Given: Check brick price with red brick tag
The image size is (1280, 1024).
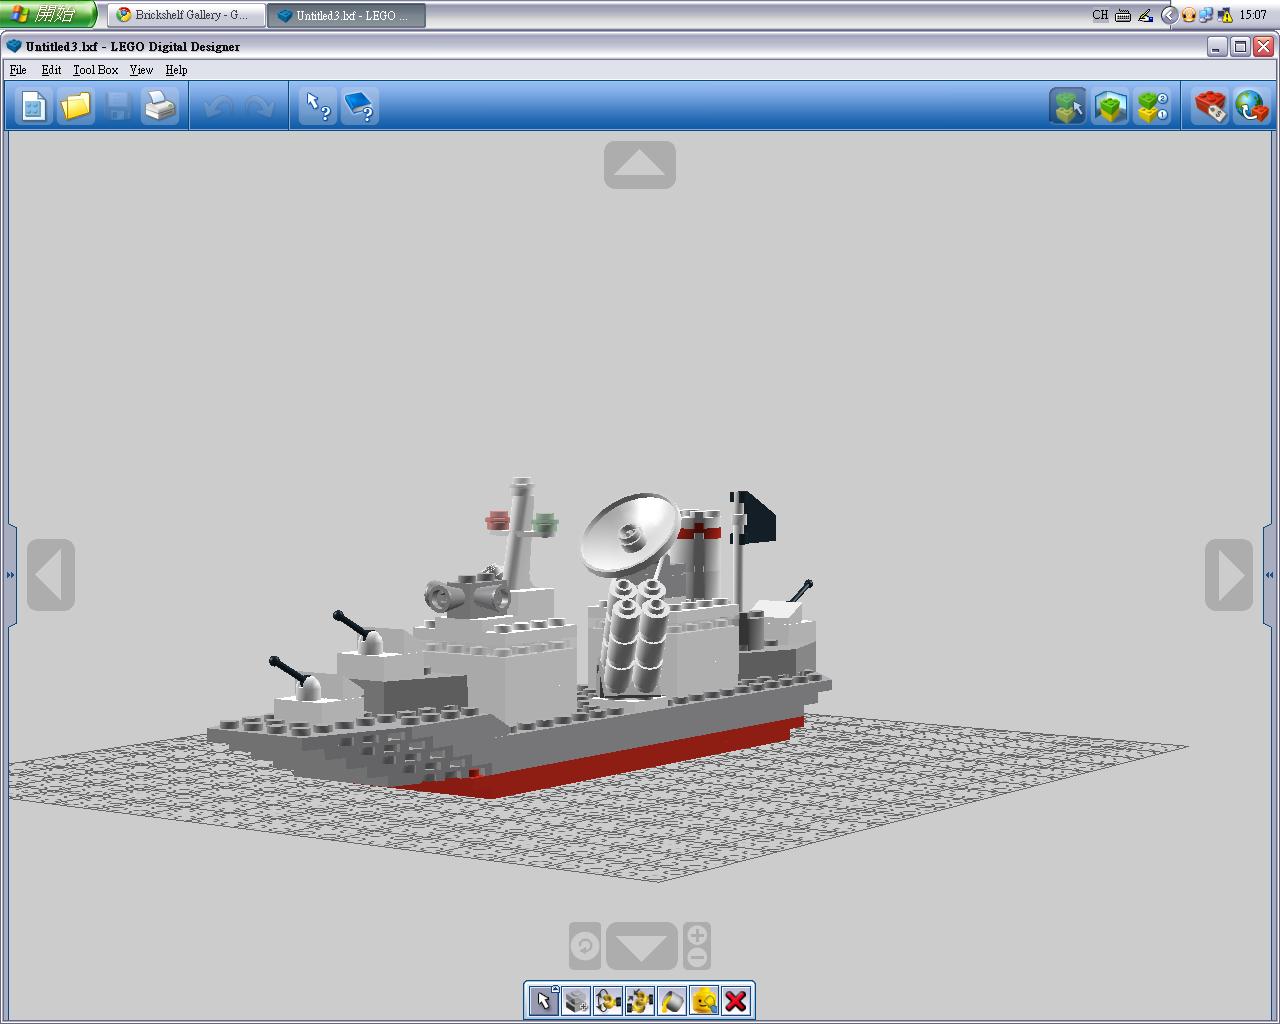Looking at the screenshot, I should click(1210, 106).
